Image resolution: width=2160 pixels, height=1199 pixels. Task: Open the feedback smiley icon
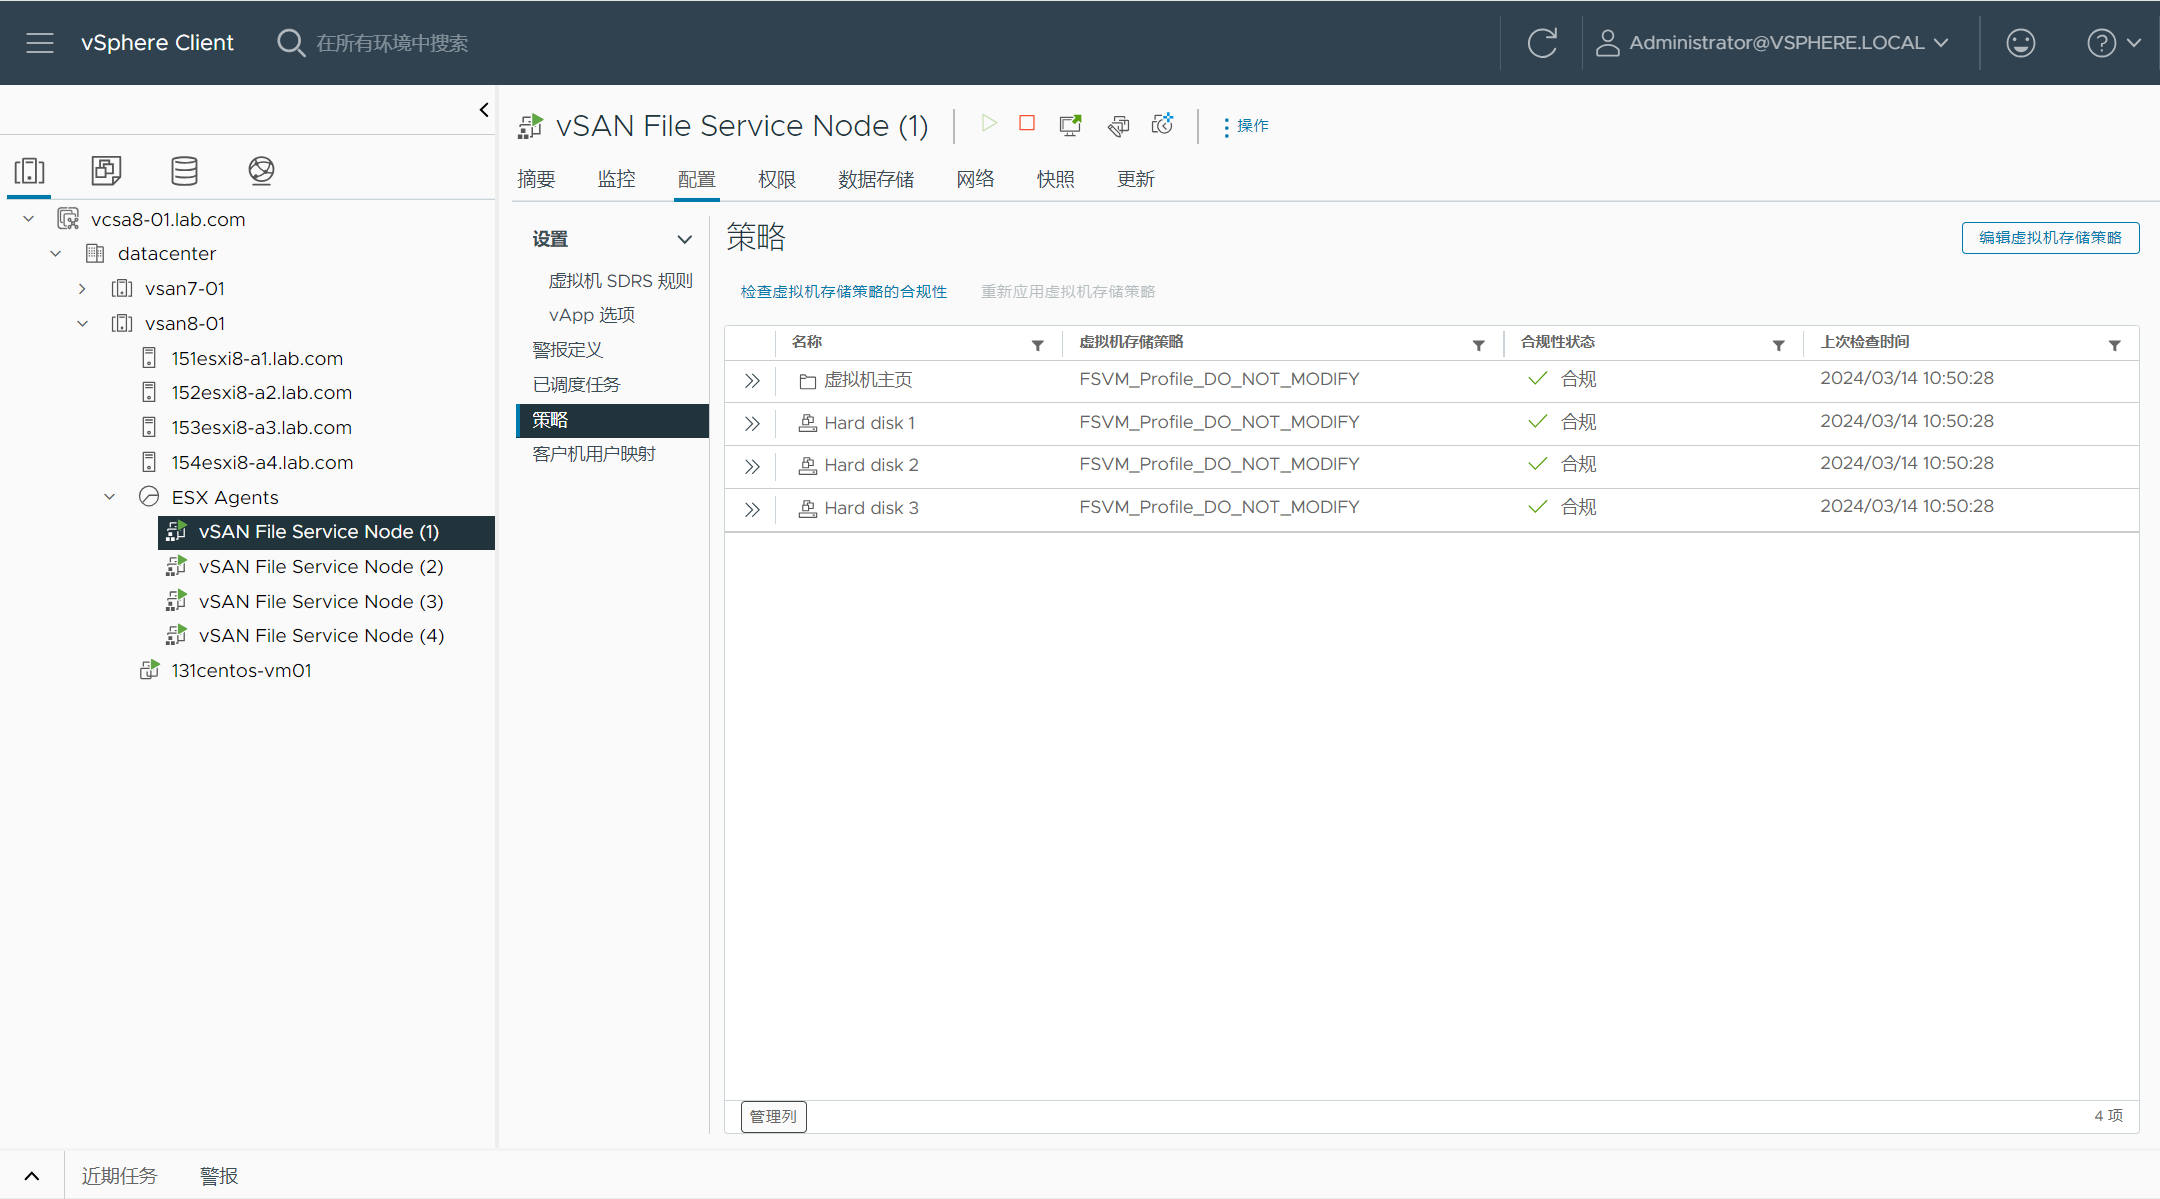click(x=2020, y=43)
